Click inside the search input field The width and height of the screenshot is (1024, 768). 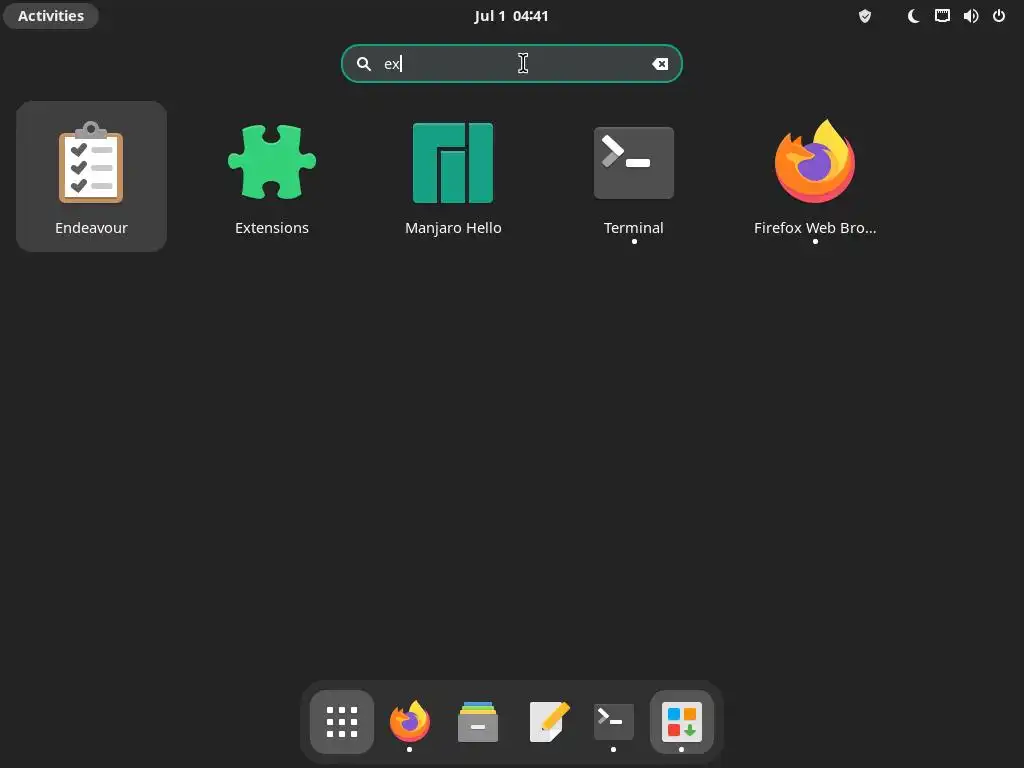(x=512, y=63)
